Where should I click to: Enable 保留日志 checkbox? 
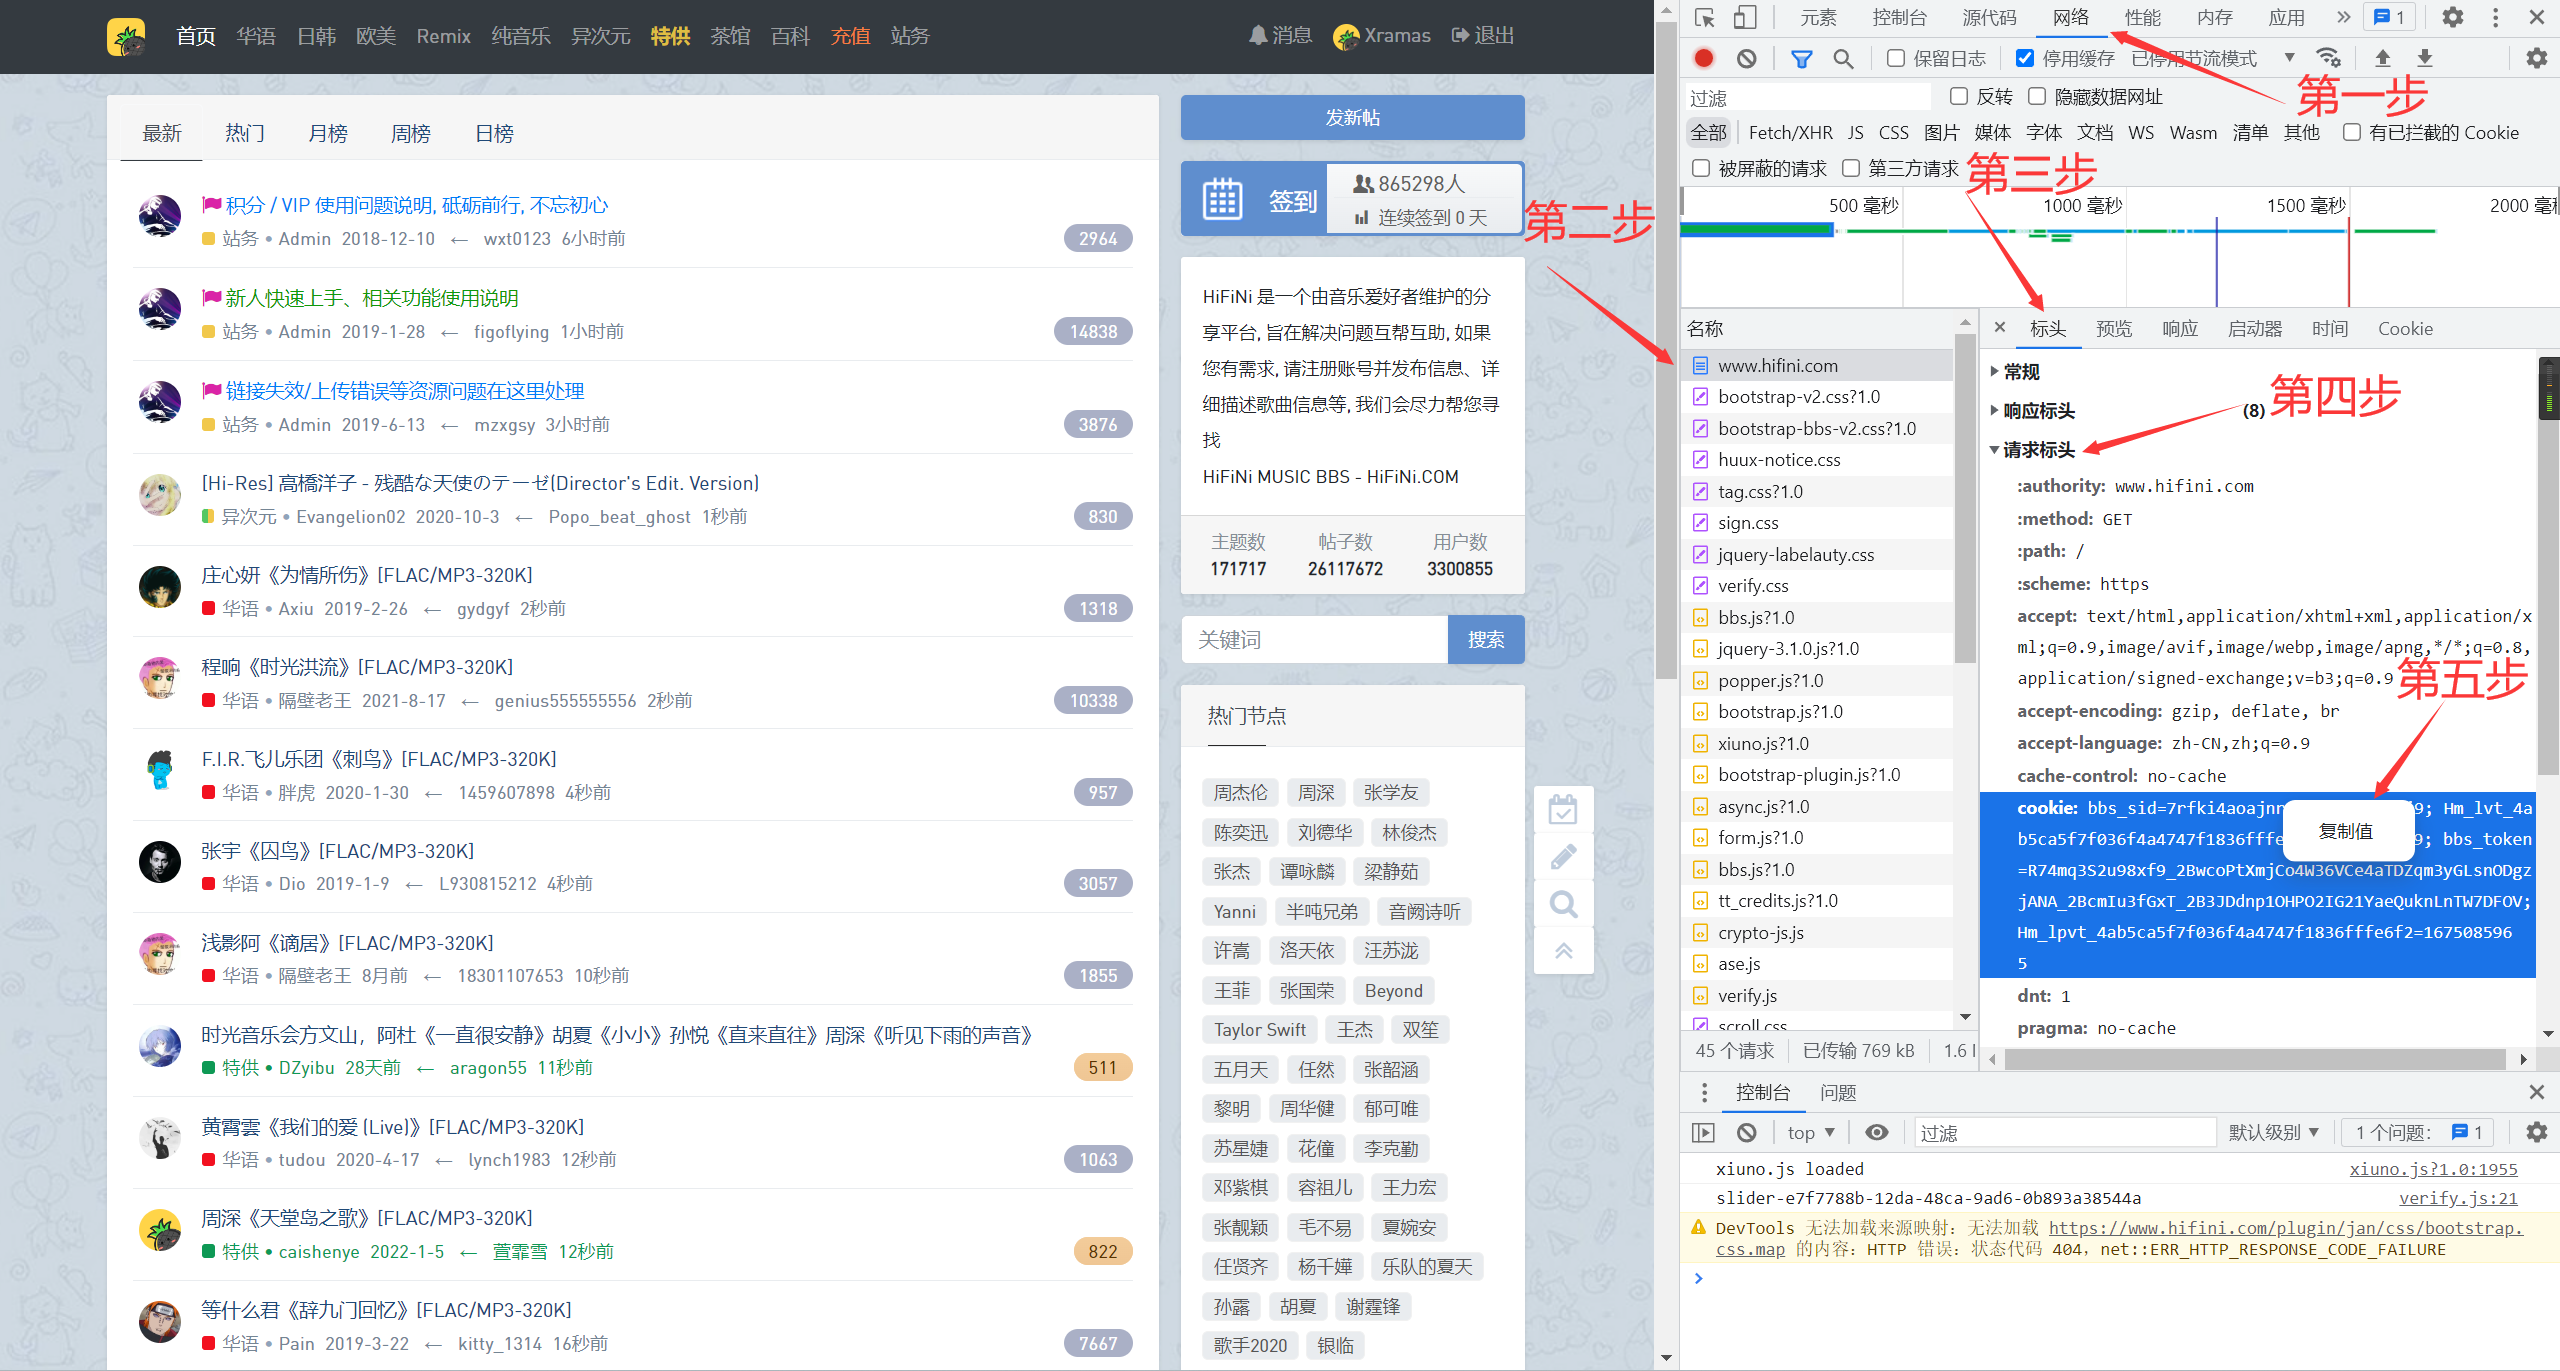click(1896, 59)
